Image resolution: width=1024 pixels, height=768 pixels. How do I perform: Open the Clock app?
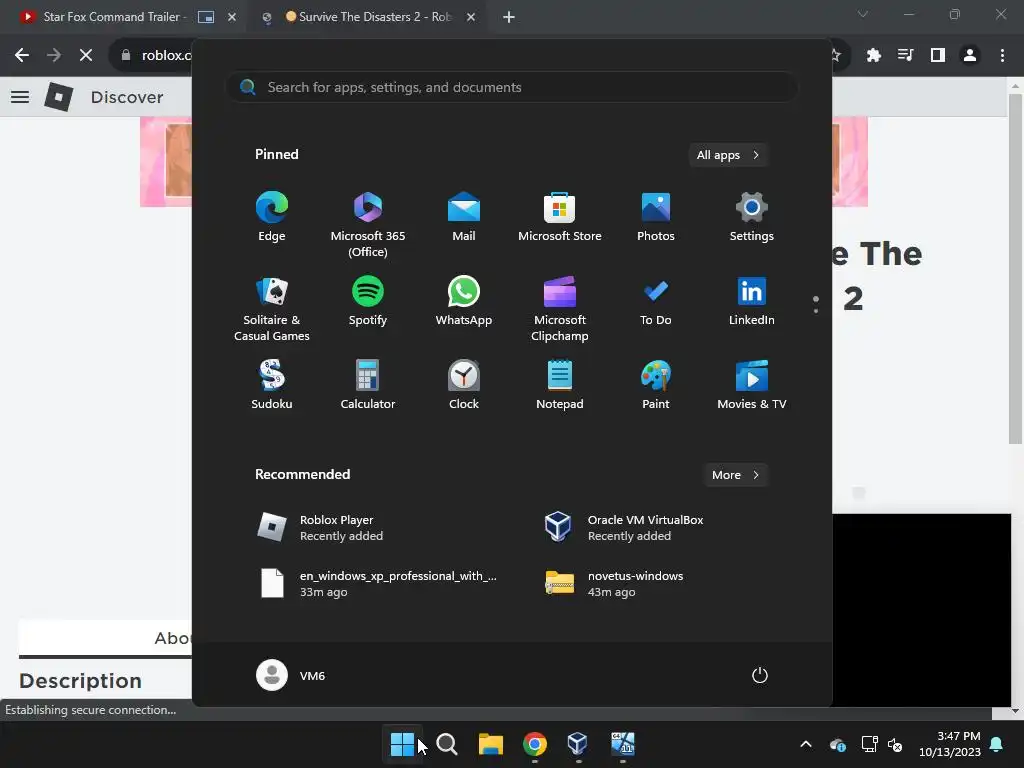pos(464,385)
